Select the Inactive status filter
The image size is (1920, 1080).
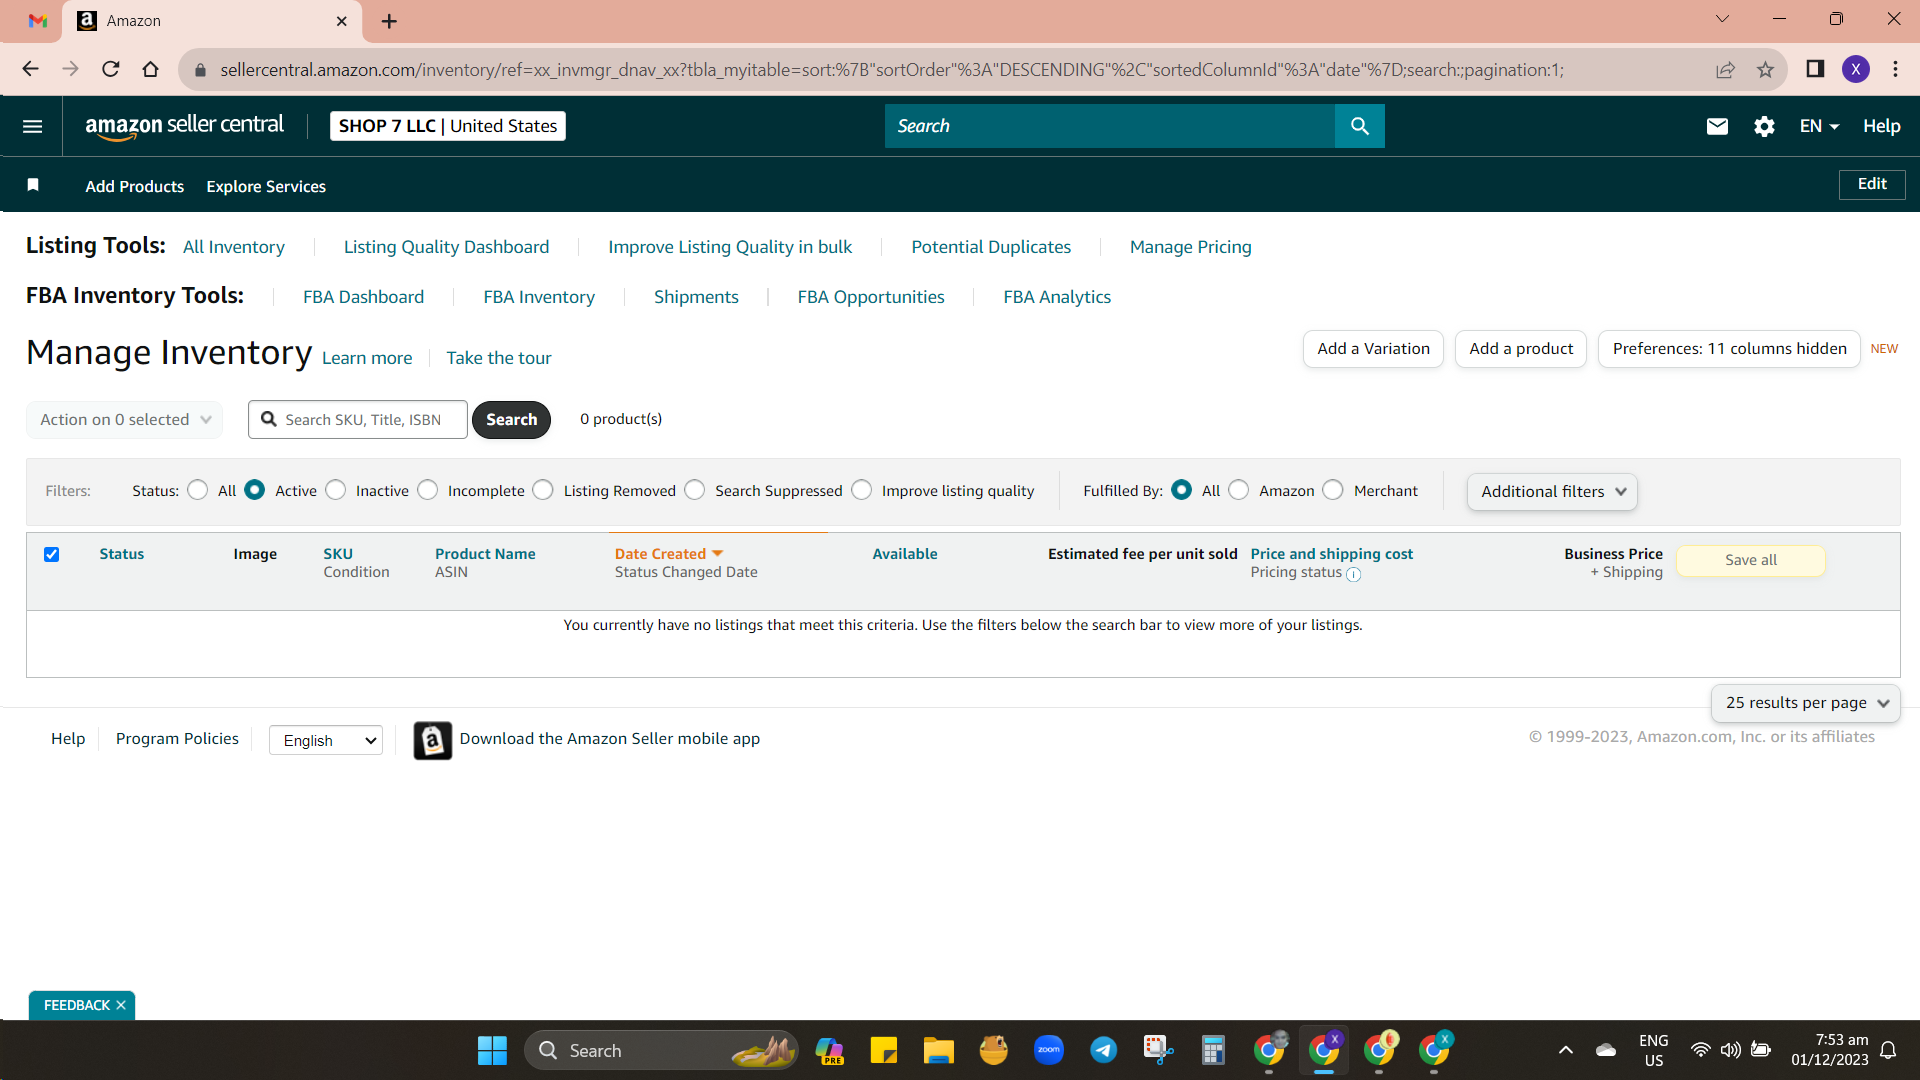(336, 490)
